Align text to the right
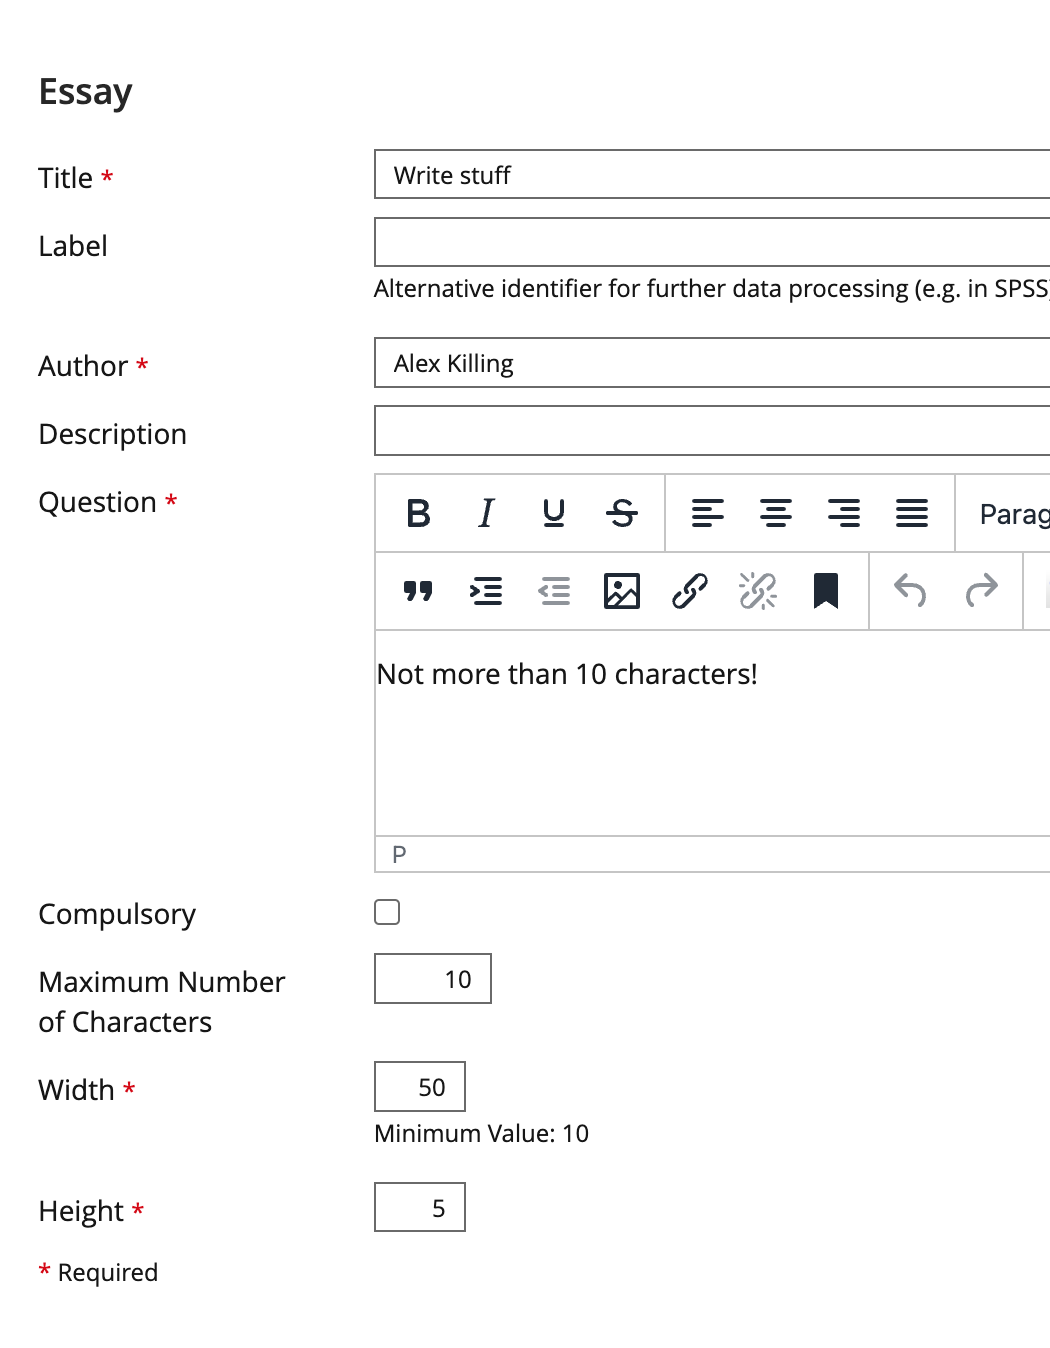1050x1348 pixels. tap(844, 513)
